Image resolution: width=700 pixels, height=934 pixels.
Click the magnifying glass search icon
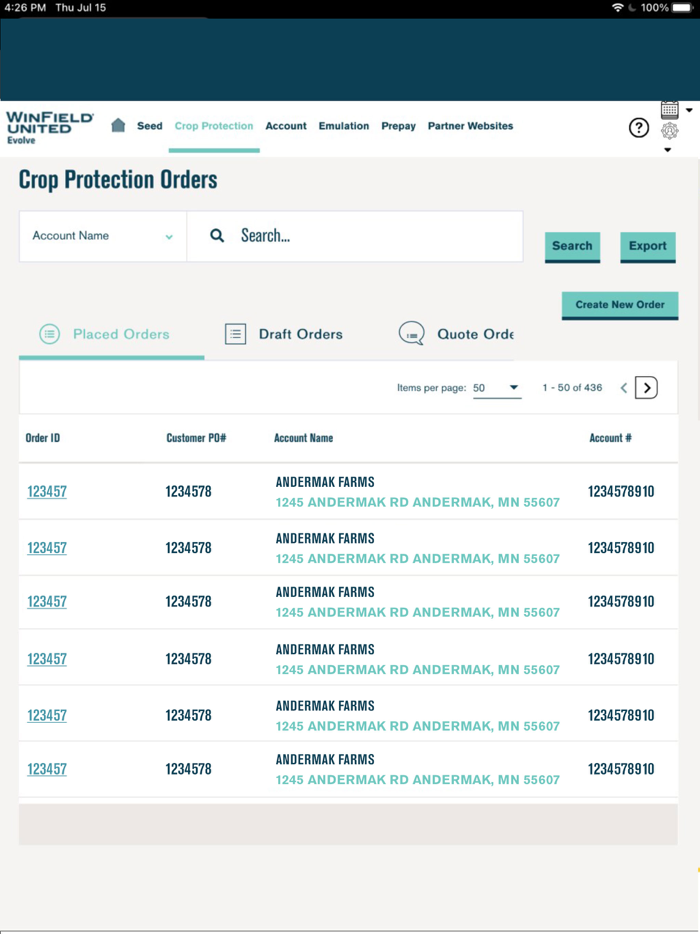[217, 236]
